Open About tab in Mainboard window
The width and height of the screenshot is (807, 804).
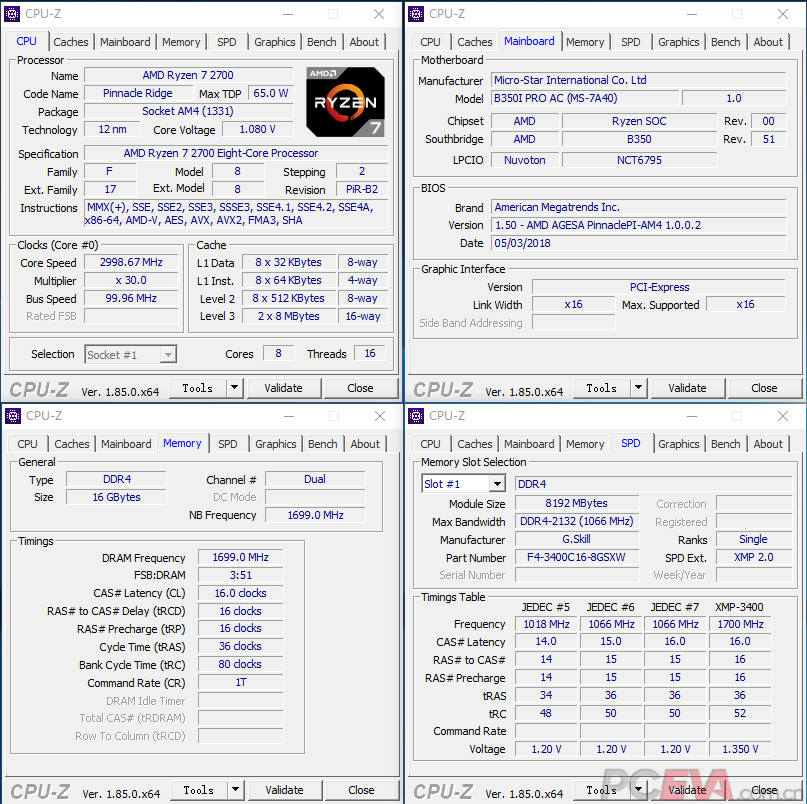[768, 42]
